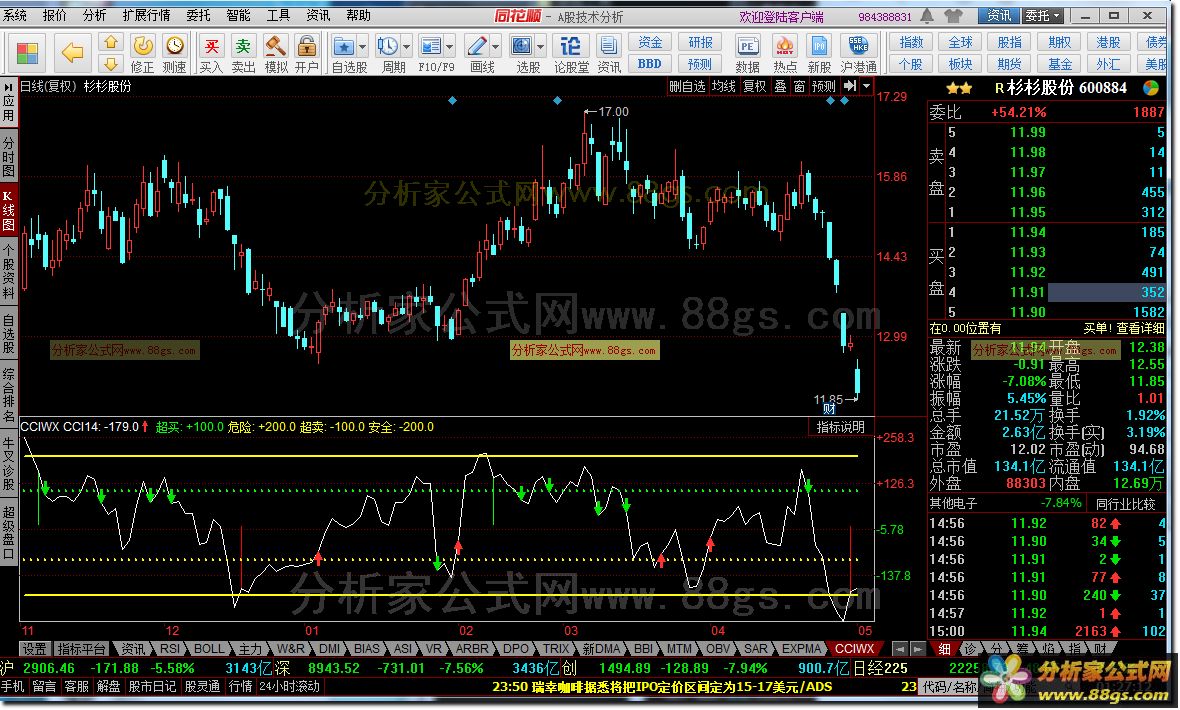Open the 数据 PE icon
The height and width of the screenshot is (710, 1180).
747,46
